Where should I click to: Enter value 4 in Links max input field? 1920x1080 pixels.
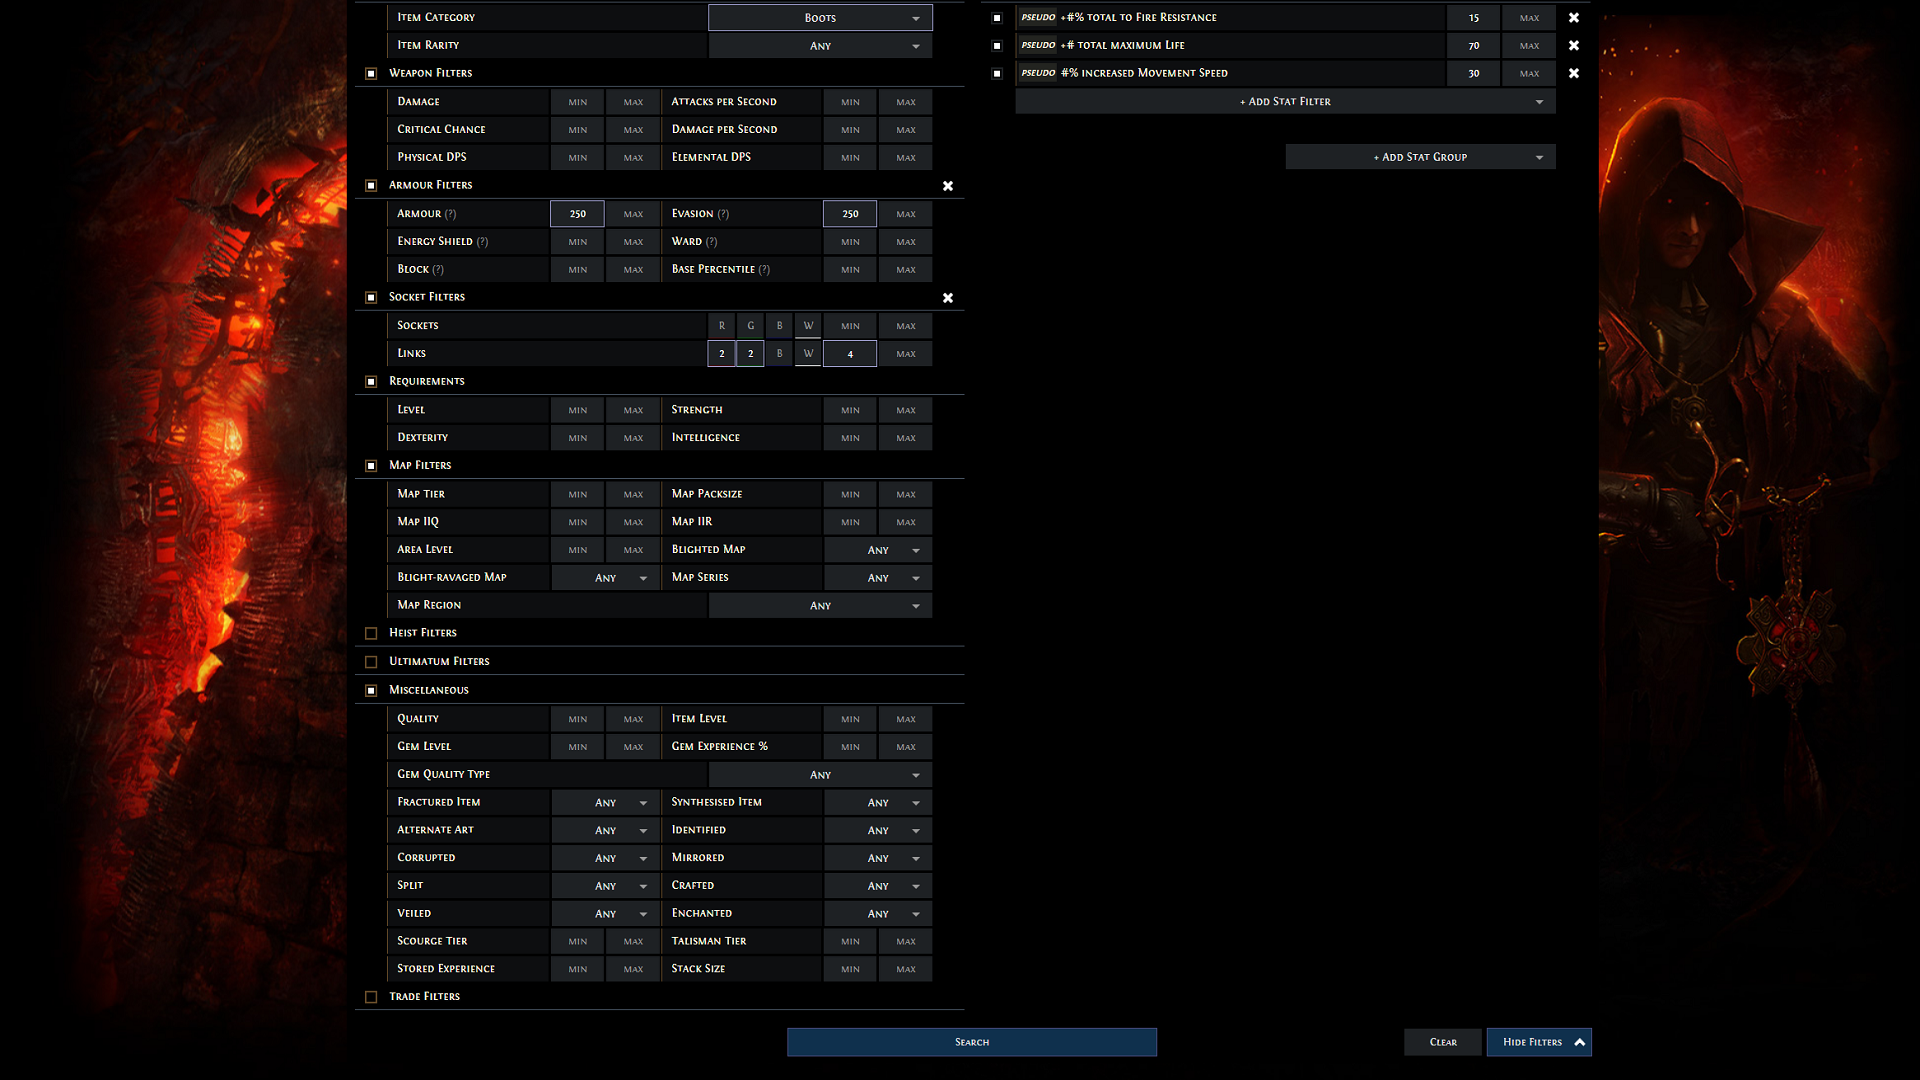point(905,353)
